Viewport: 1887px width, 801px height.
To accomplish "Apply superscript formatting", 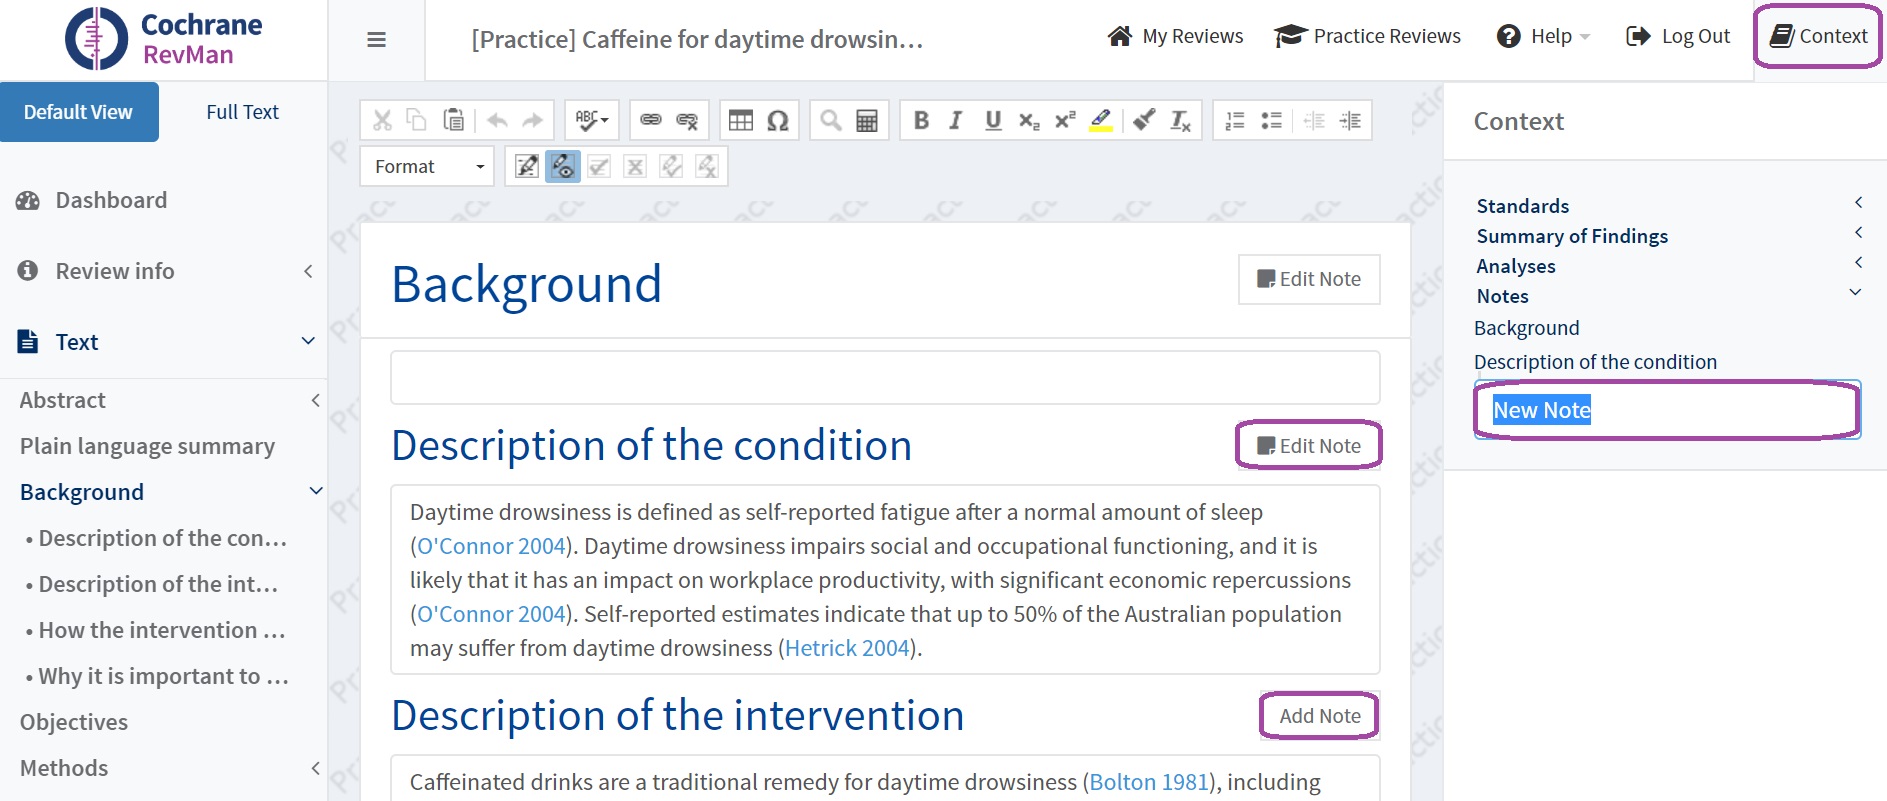I will pos(1065,121).
